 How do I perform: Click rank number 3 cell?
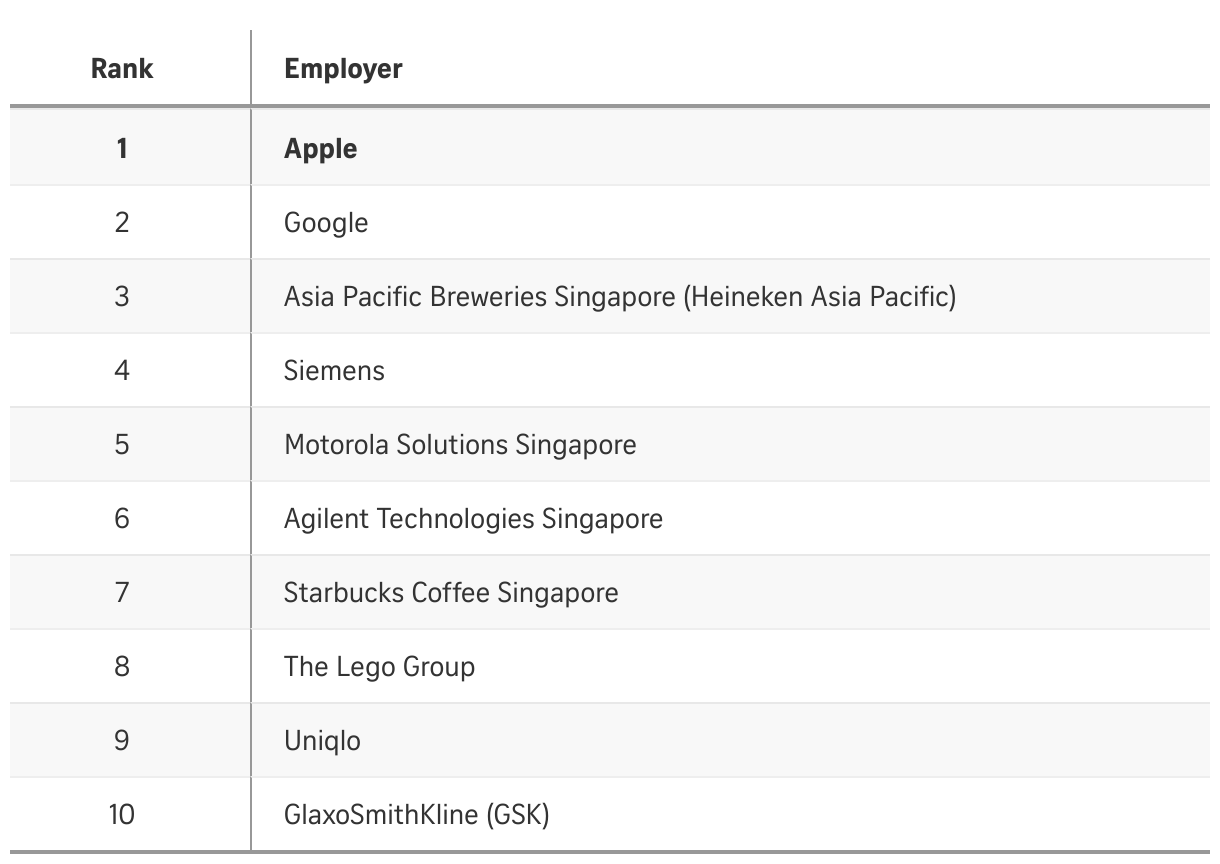click(122, 297)
